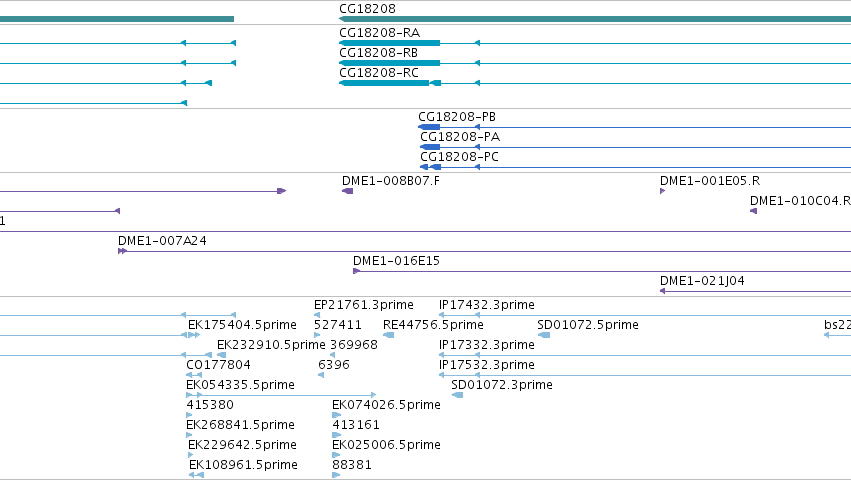Select the 88381 feature label

pyautogui.click(x=352, y=465)
